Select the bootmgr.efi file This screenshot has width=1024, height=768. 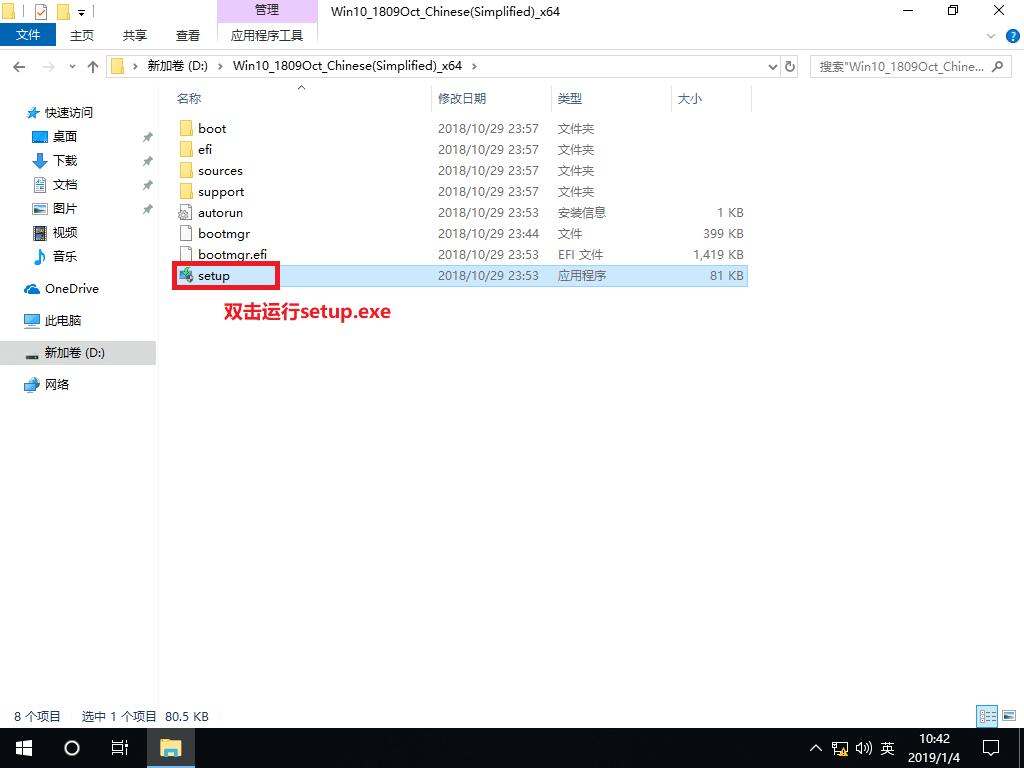pos(232,255)
